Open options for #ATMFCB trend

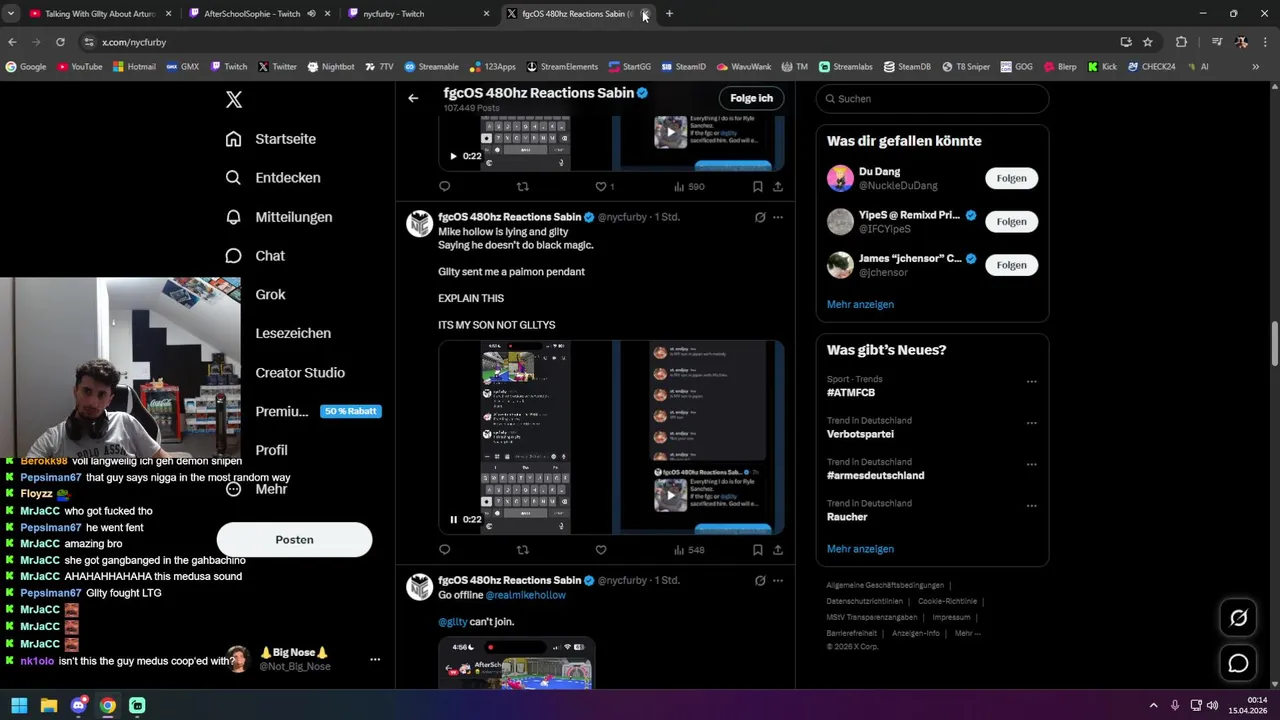[1031, 381]
